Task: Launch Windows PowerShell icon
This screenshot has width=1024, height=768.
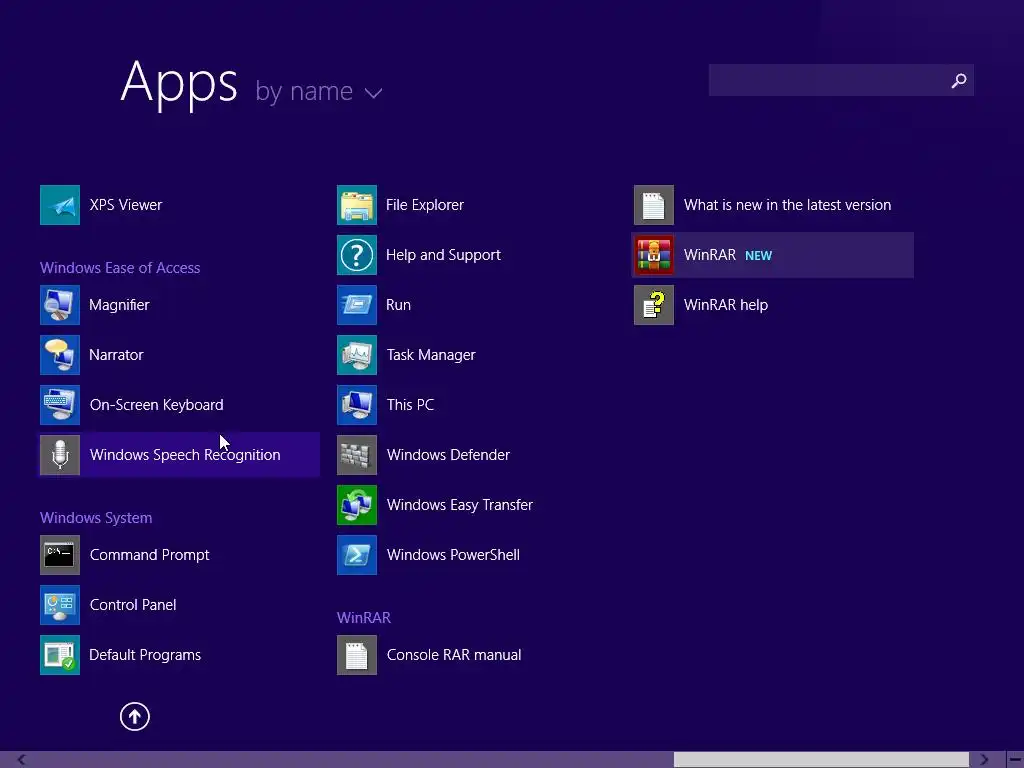Action: (x=357, y=555)
